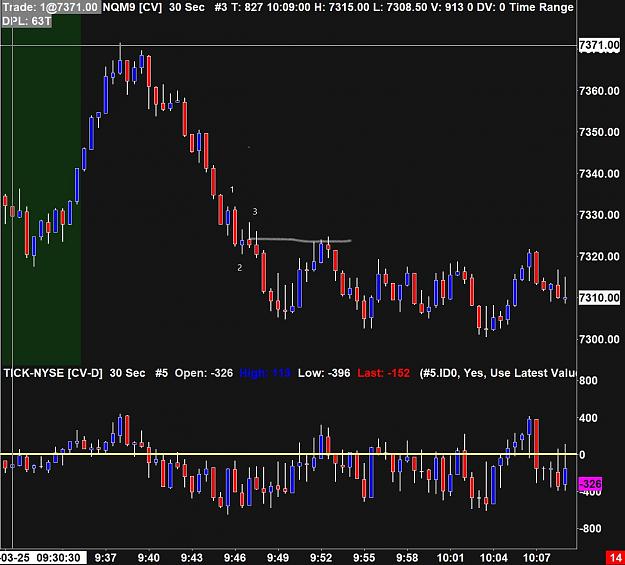Click the 9:37 time axis label
625x565 pixels.
pyautogui.click(x=106, y=557)
